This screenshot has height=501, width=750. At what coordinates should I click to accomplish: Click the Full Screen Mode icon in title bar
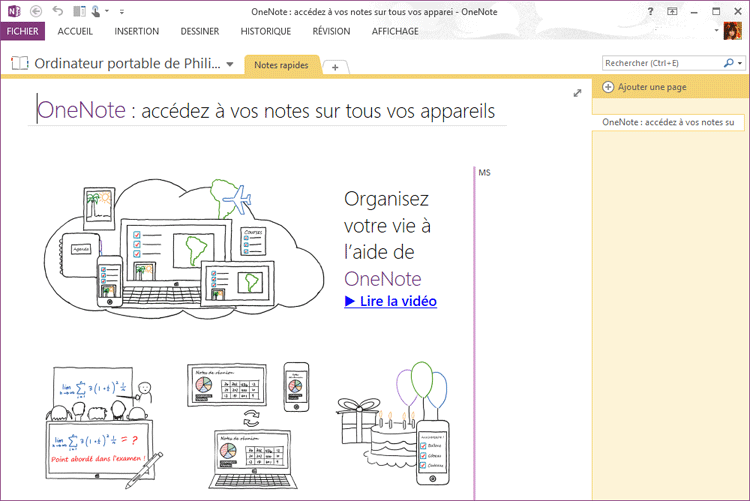[x=672, y=11]
